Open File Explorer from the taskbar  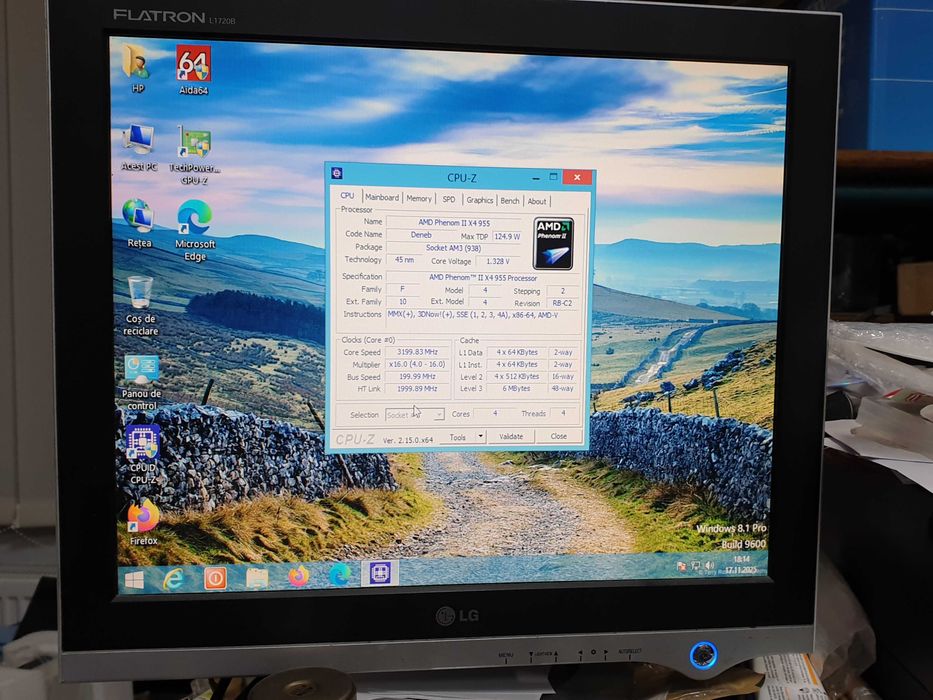point(256,577)
